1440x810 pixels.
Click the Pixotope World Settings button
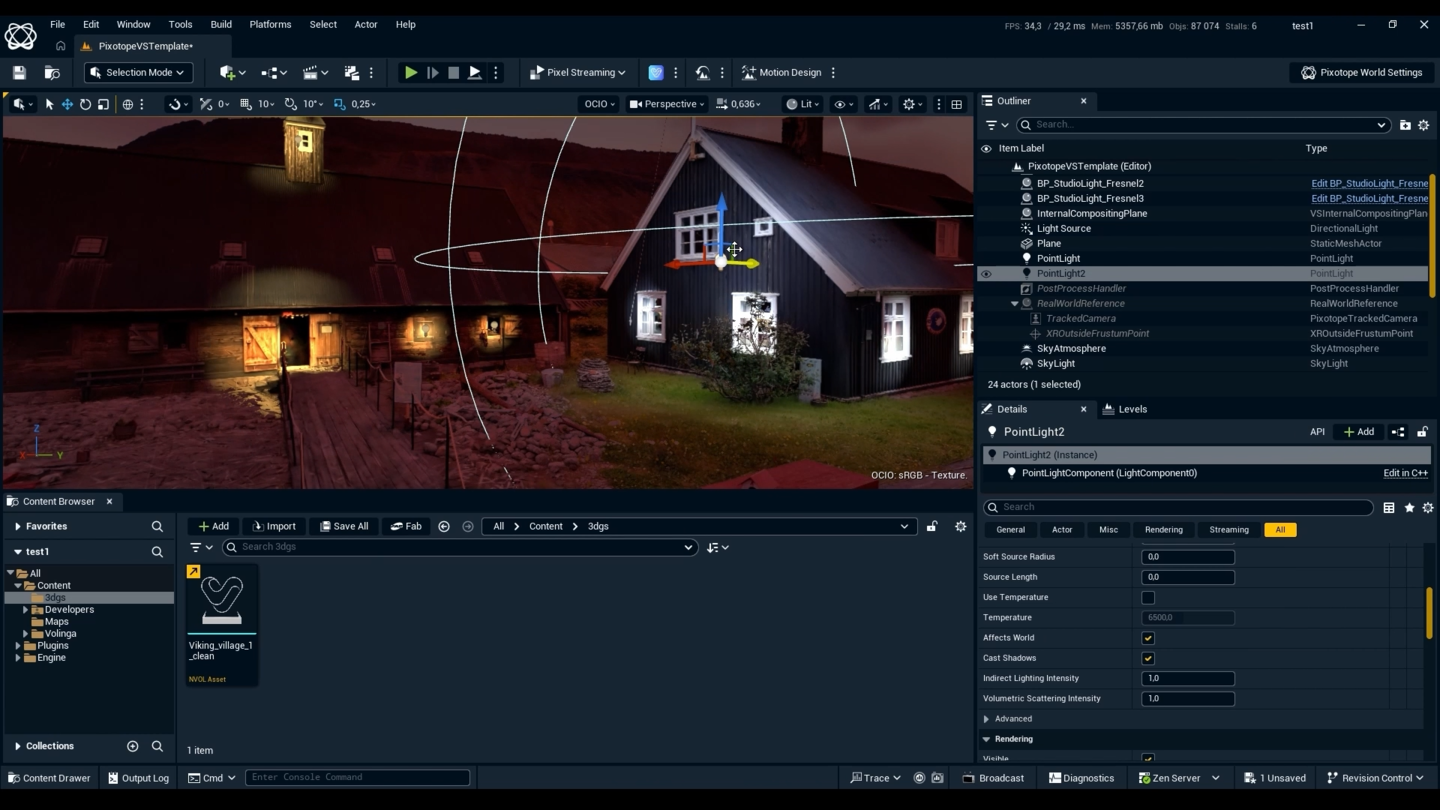(1361, 73)
